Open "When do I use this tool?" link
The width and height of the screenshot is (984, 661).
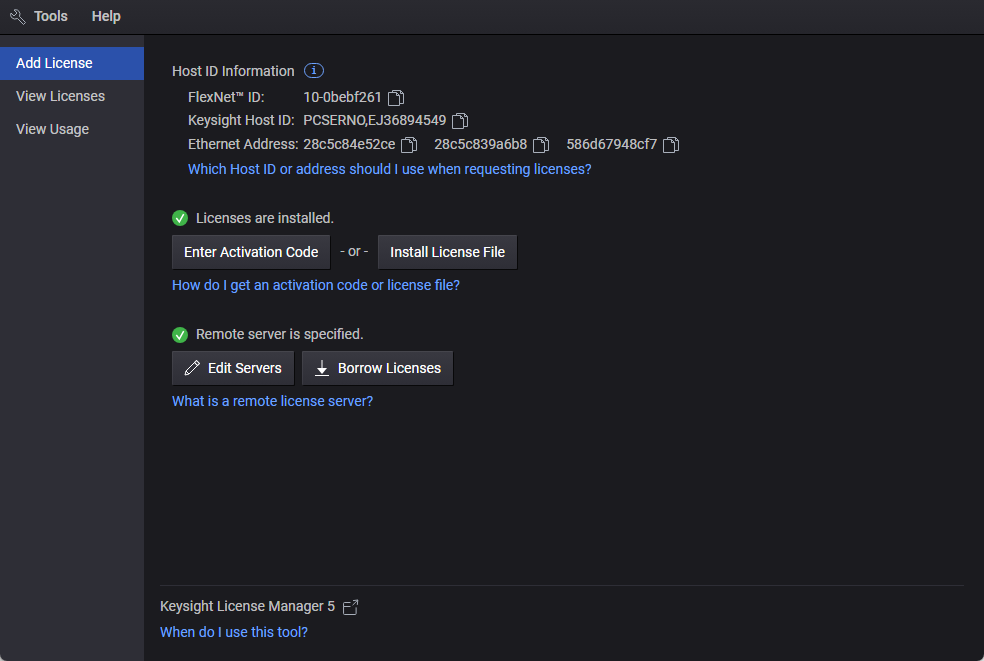(234, 632)
